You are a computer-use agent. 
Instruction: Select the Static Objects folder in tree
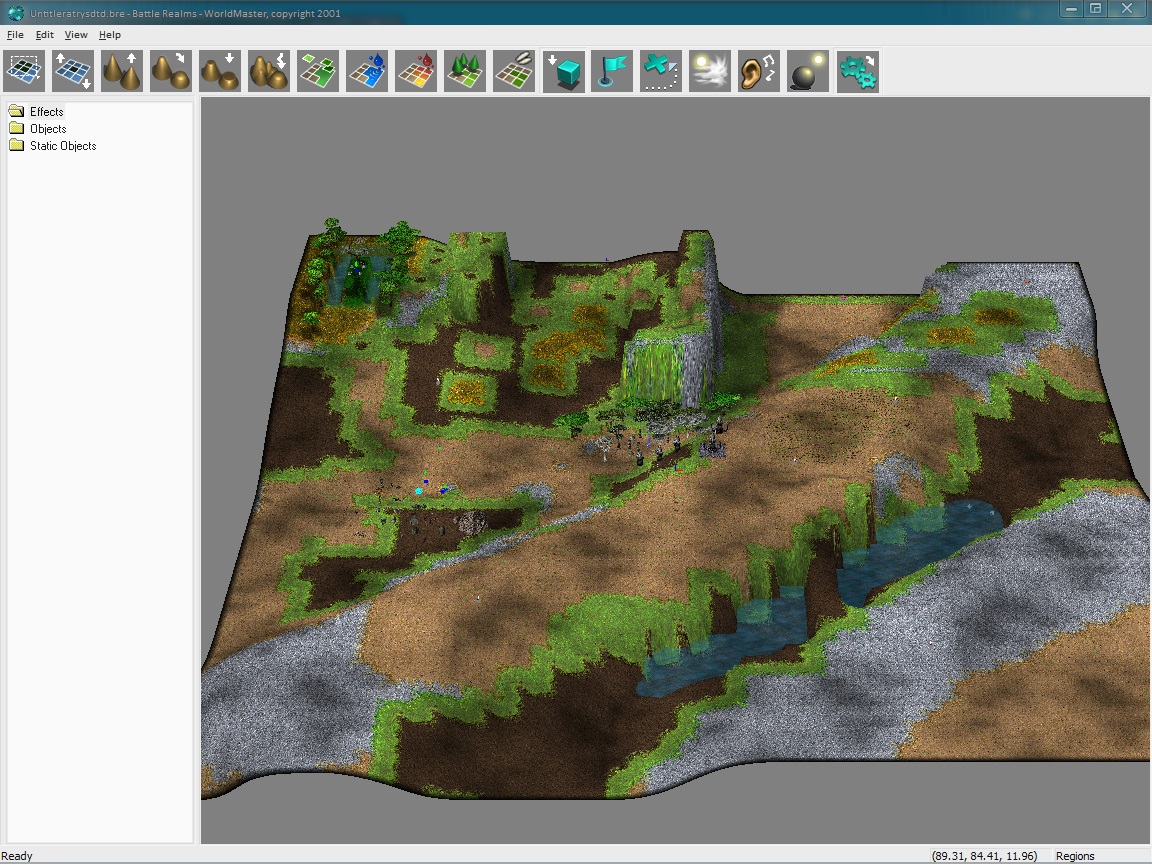click(x=62, y=145)
